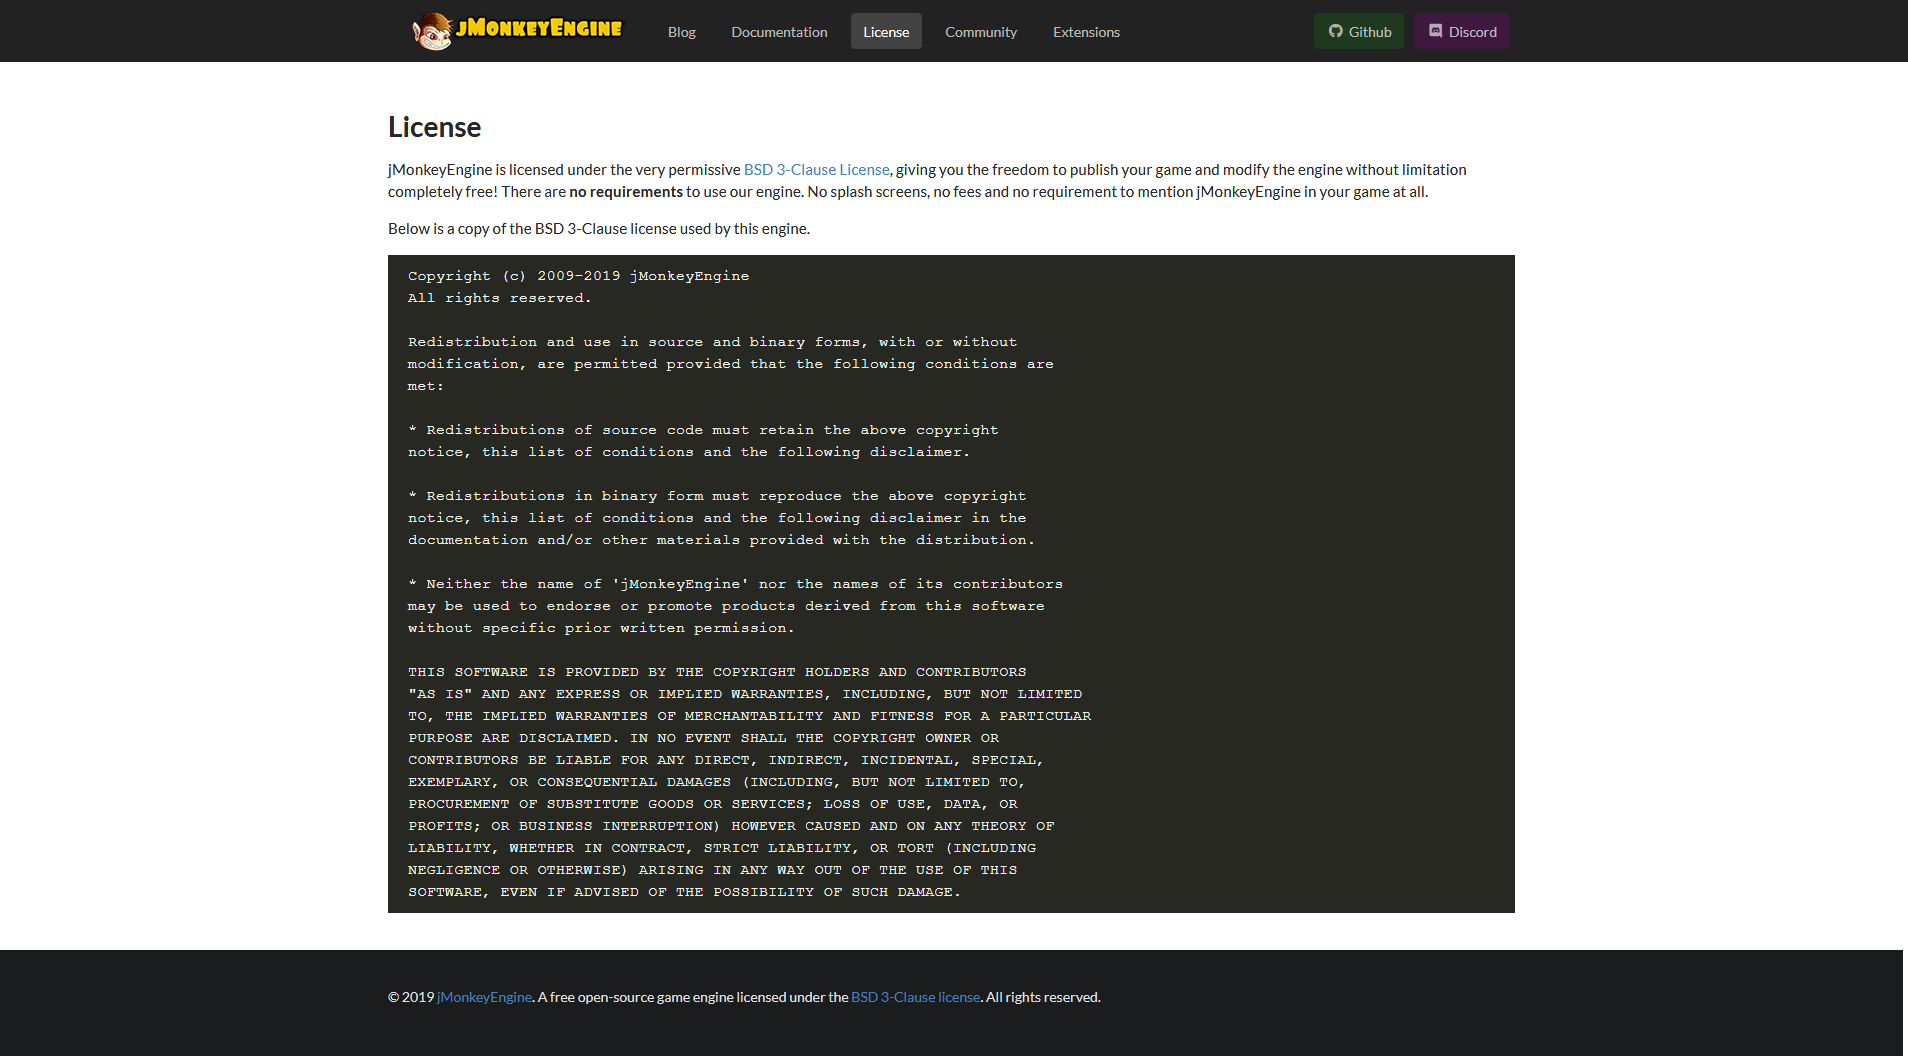Open the Blog menu item

(682, 32)
